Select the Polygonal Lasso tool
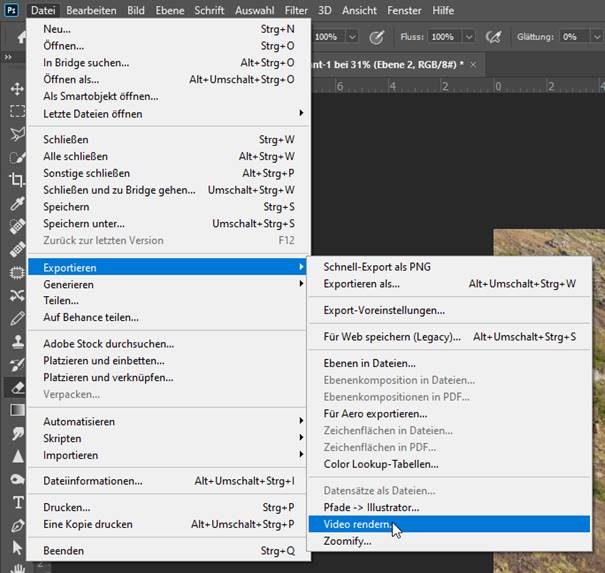This screenshot has height=573, width=605. click(17, 134)
